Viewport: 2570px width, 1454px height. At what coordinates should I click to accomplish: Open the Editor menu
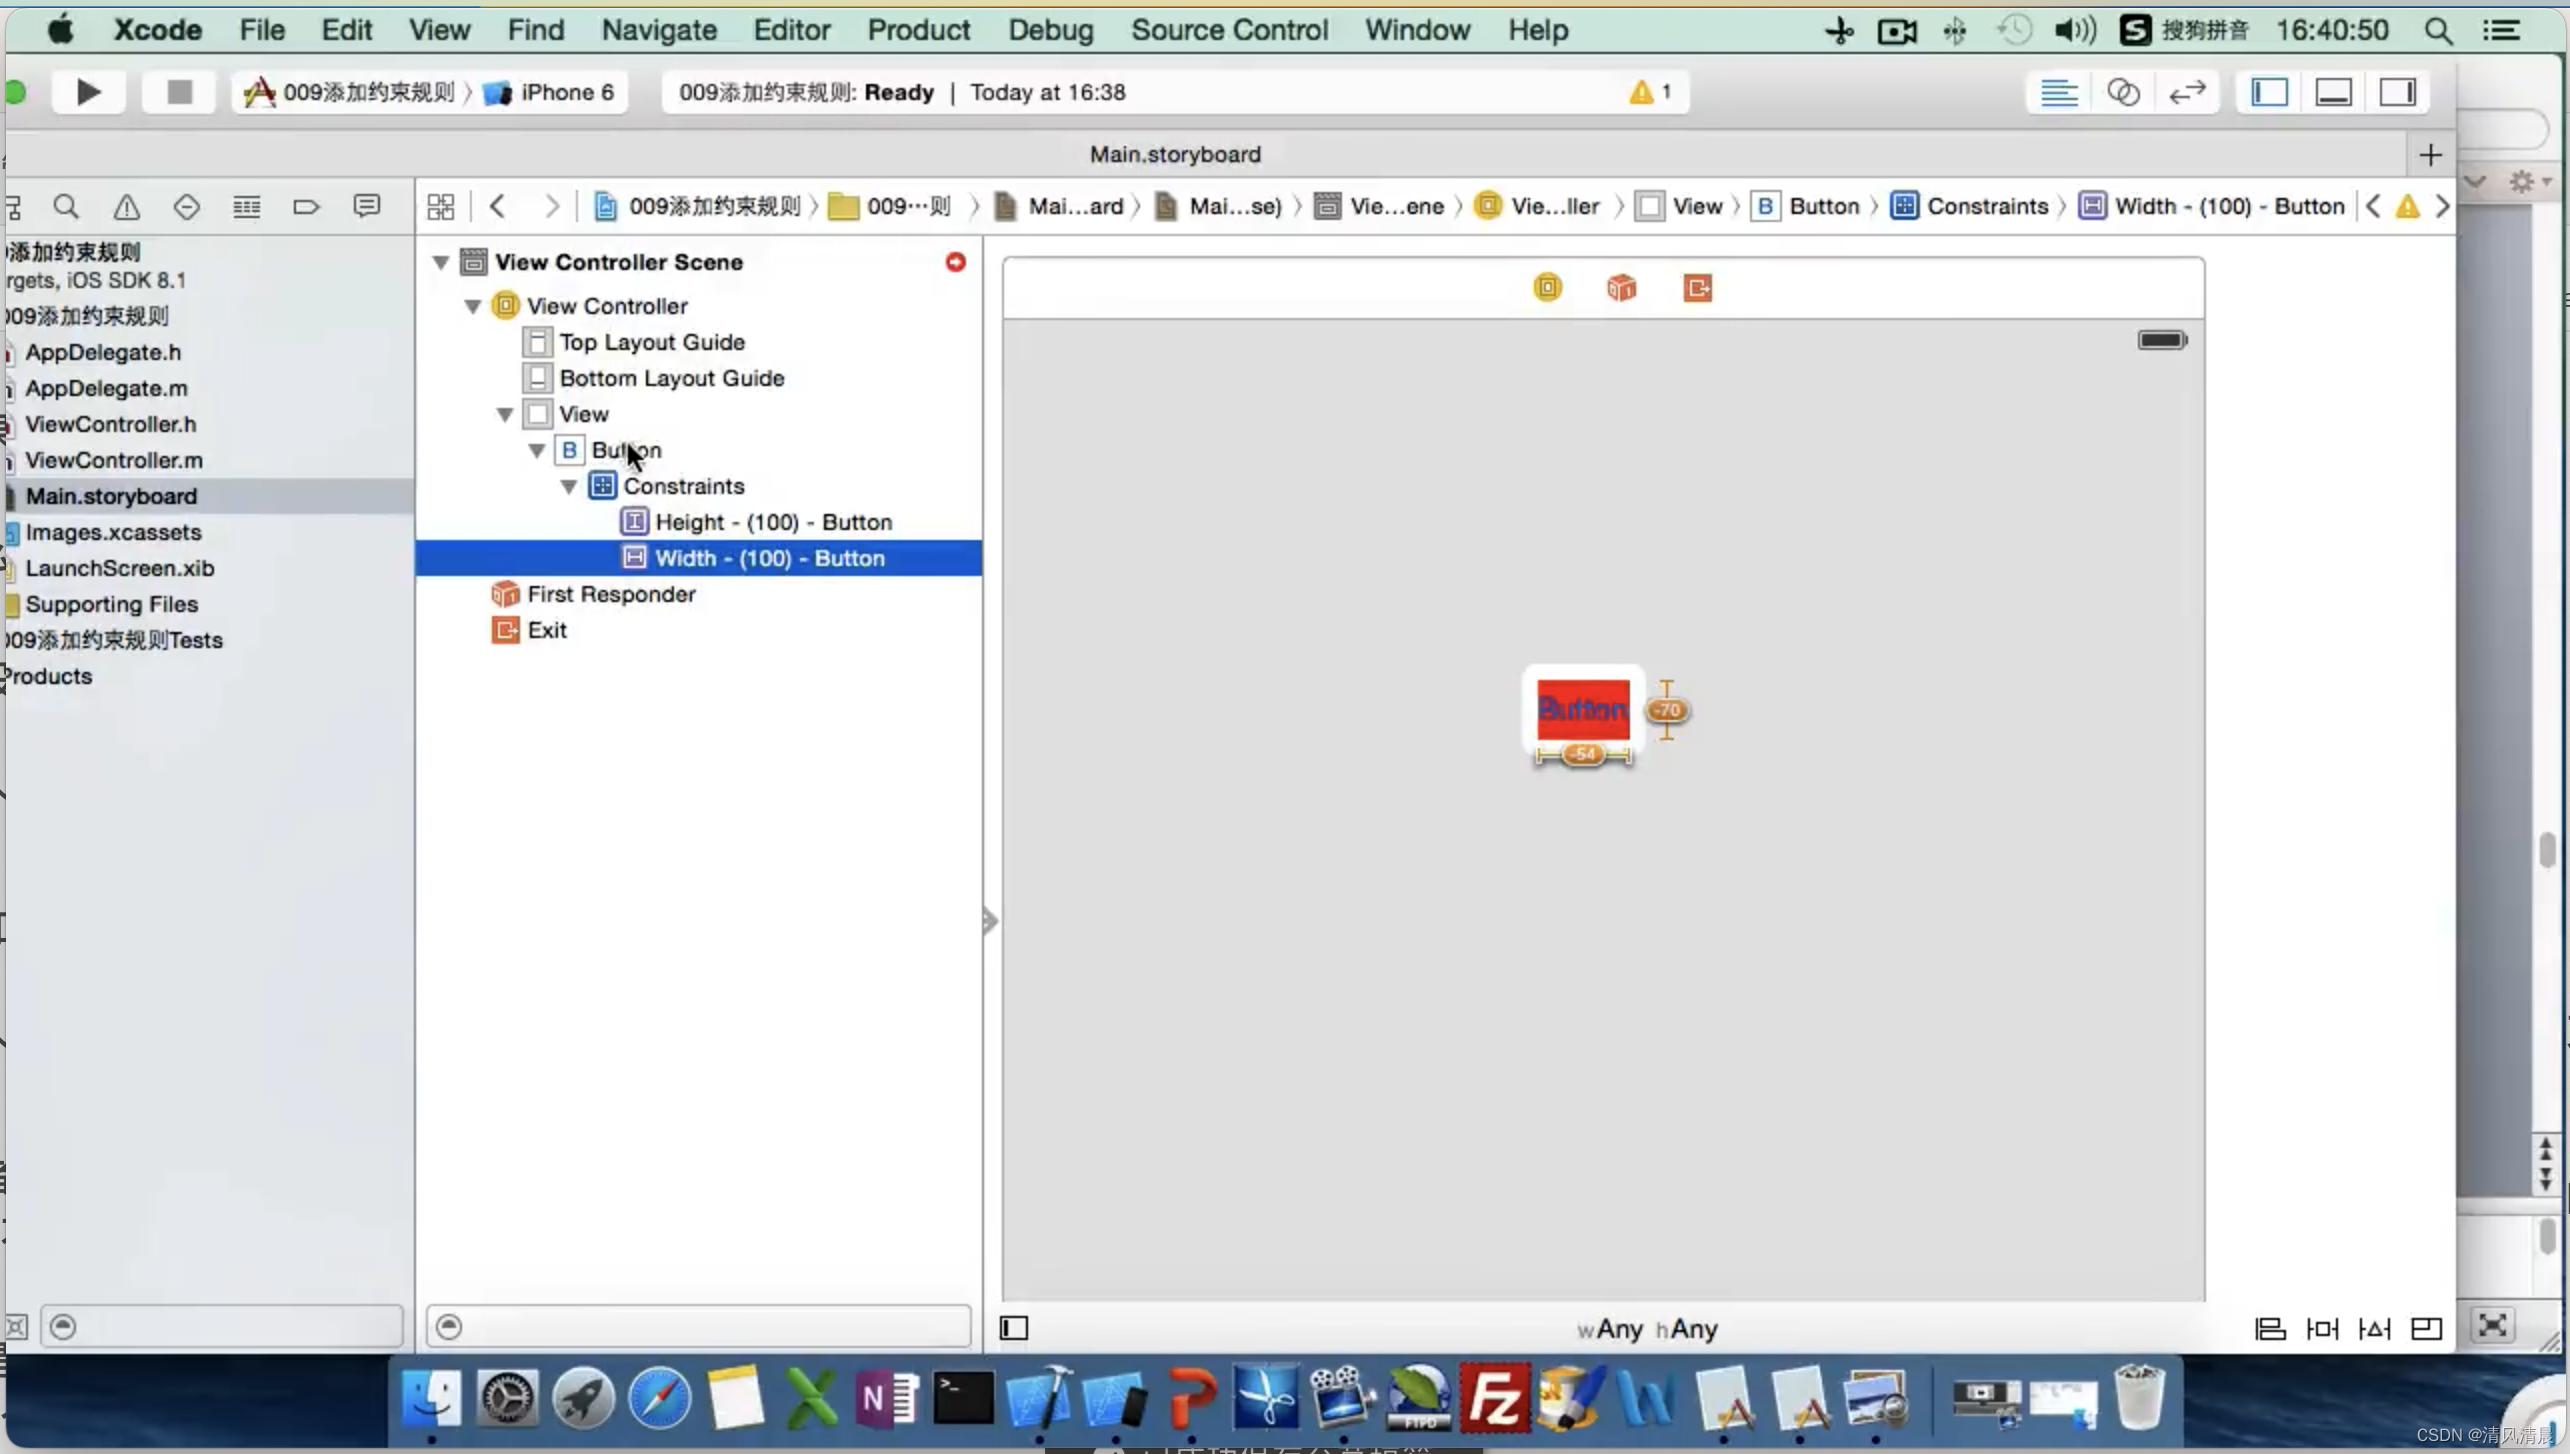pyautogui.click(x=791, y=30)
